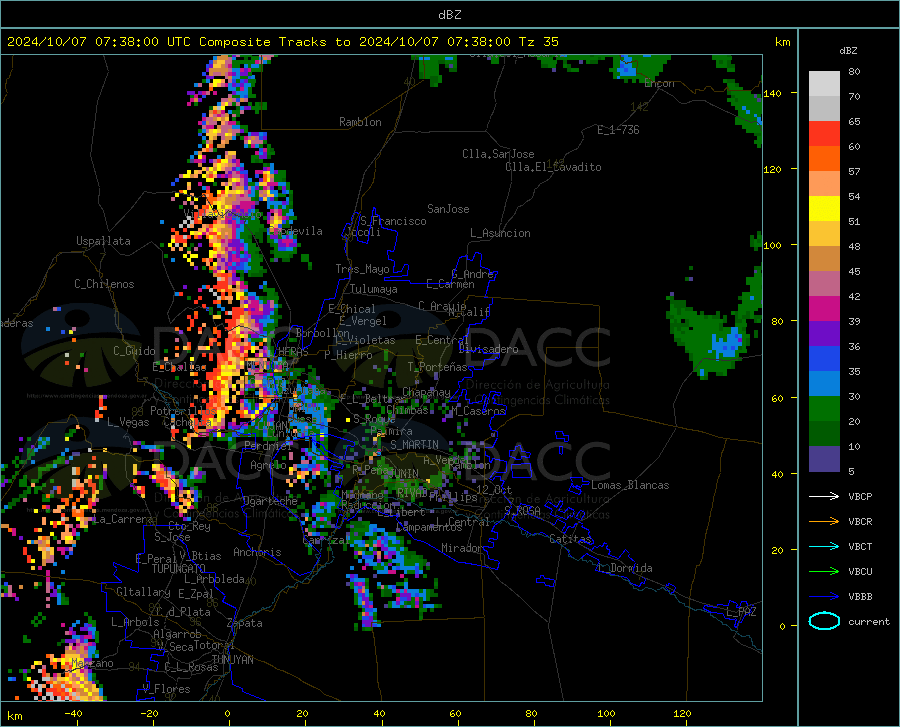Click the E_1-736 map label
The height and width of the screenshot is (727, 900).
click(618, 130)
